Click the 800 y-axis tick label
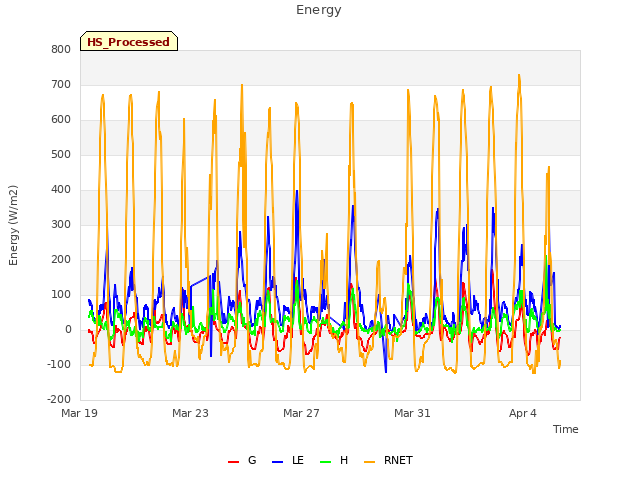Viewport: 640px width, 480px height. pyautogui.click(x=61, y=50)
